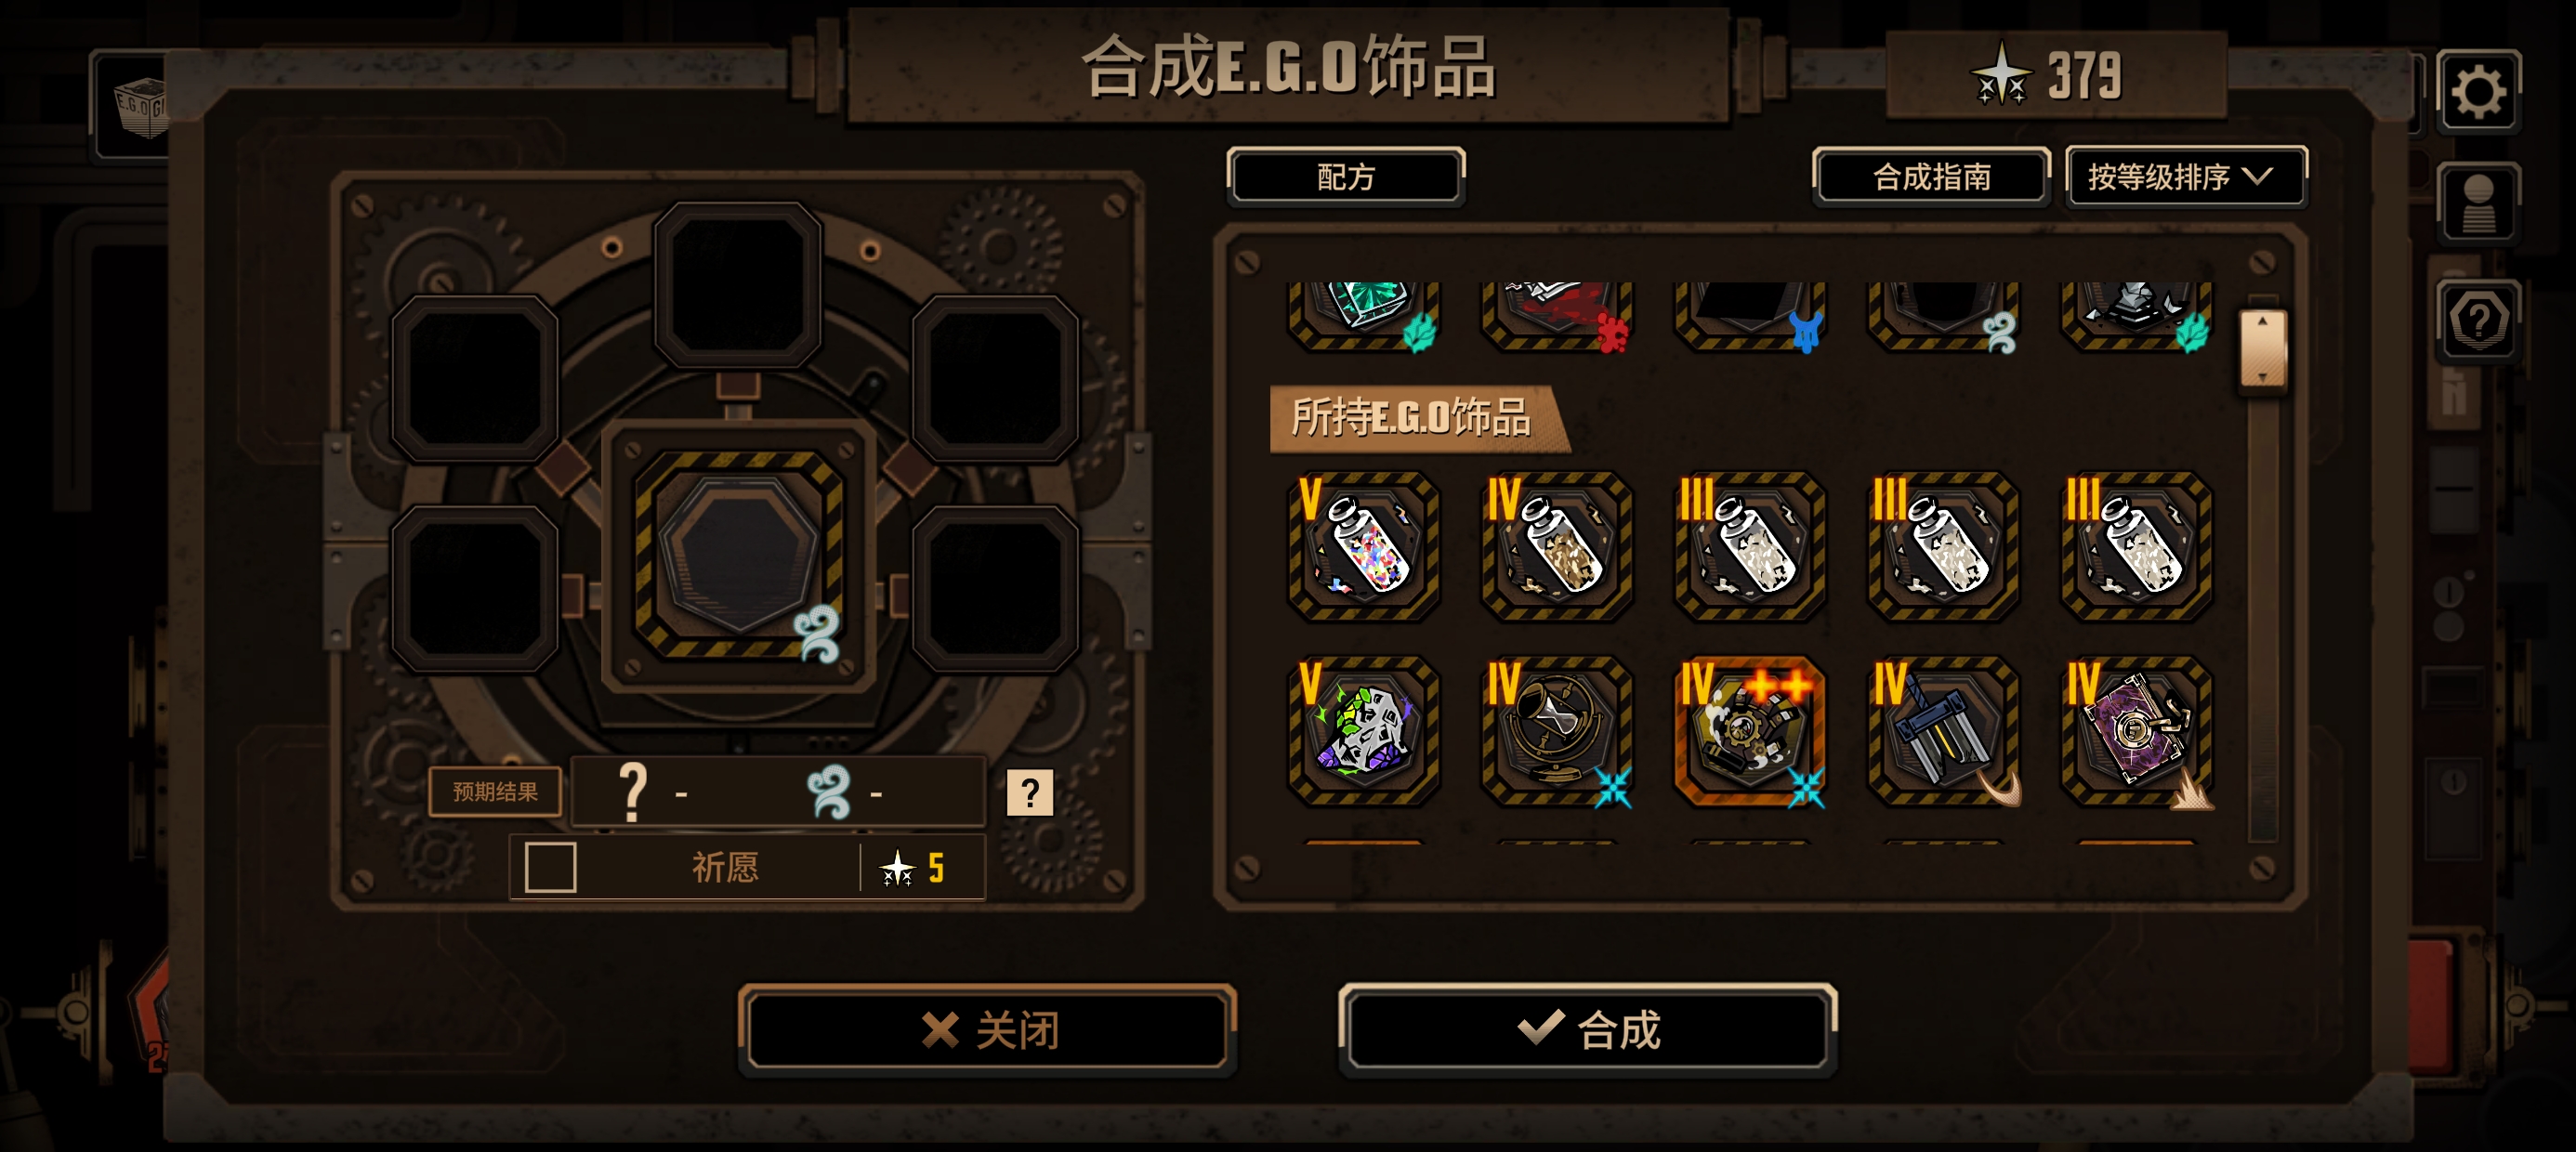
Task: Select the tier IV blade weapon gift
Action: [1943, 731]
